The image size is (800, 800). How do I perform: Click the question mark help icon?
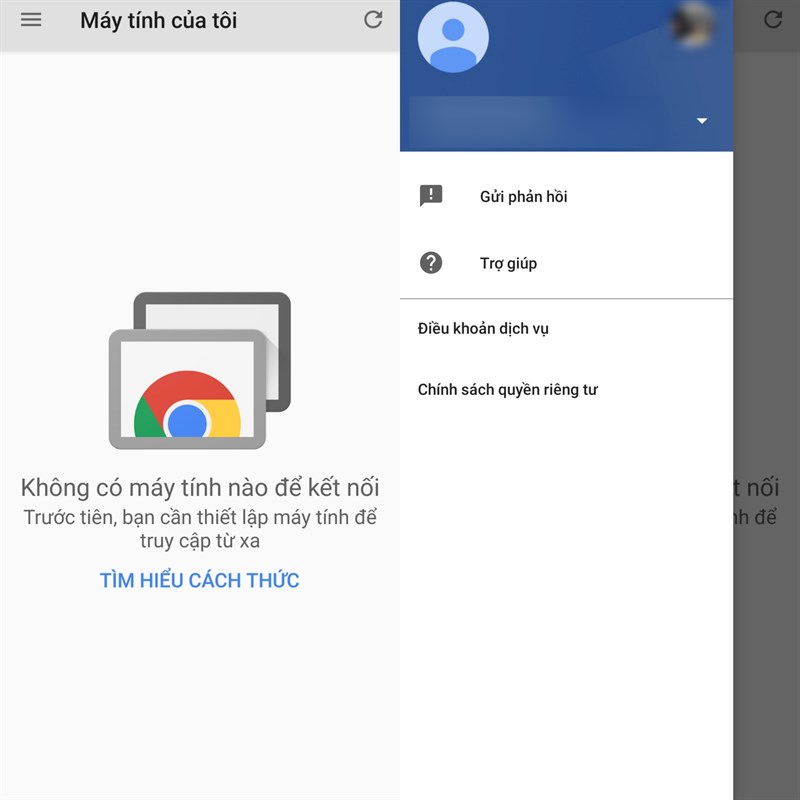coord(431,263)
